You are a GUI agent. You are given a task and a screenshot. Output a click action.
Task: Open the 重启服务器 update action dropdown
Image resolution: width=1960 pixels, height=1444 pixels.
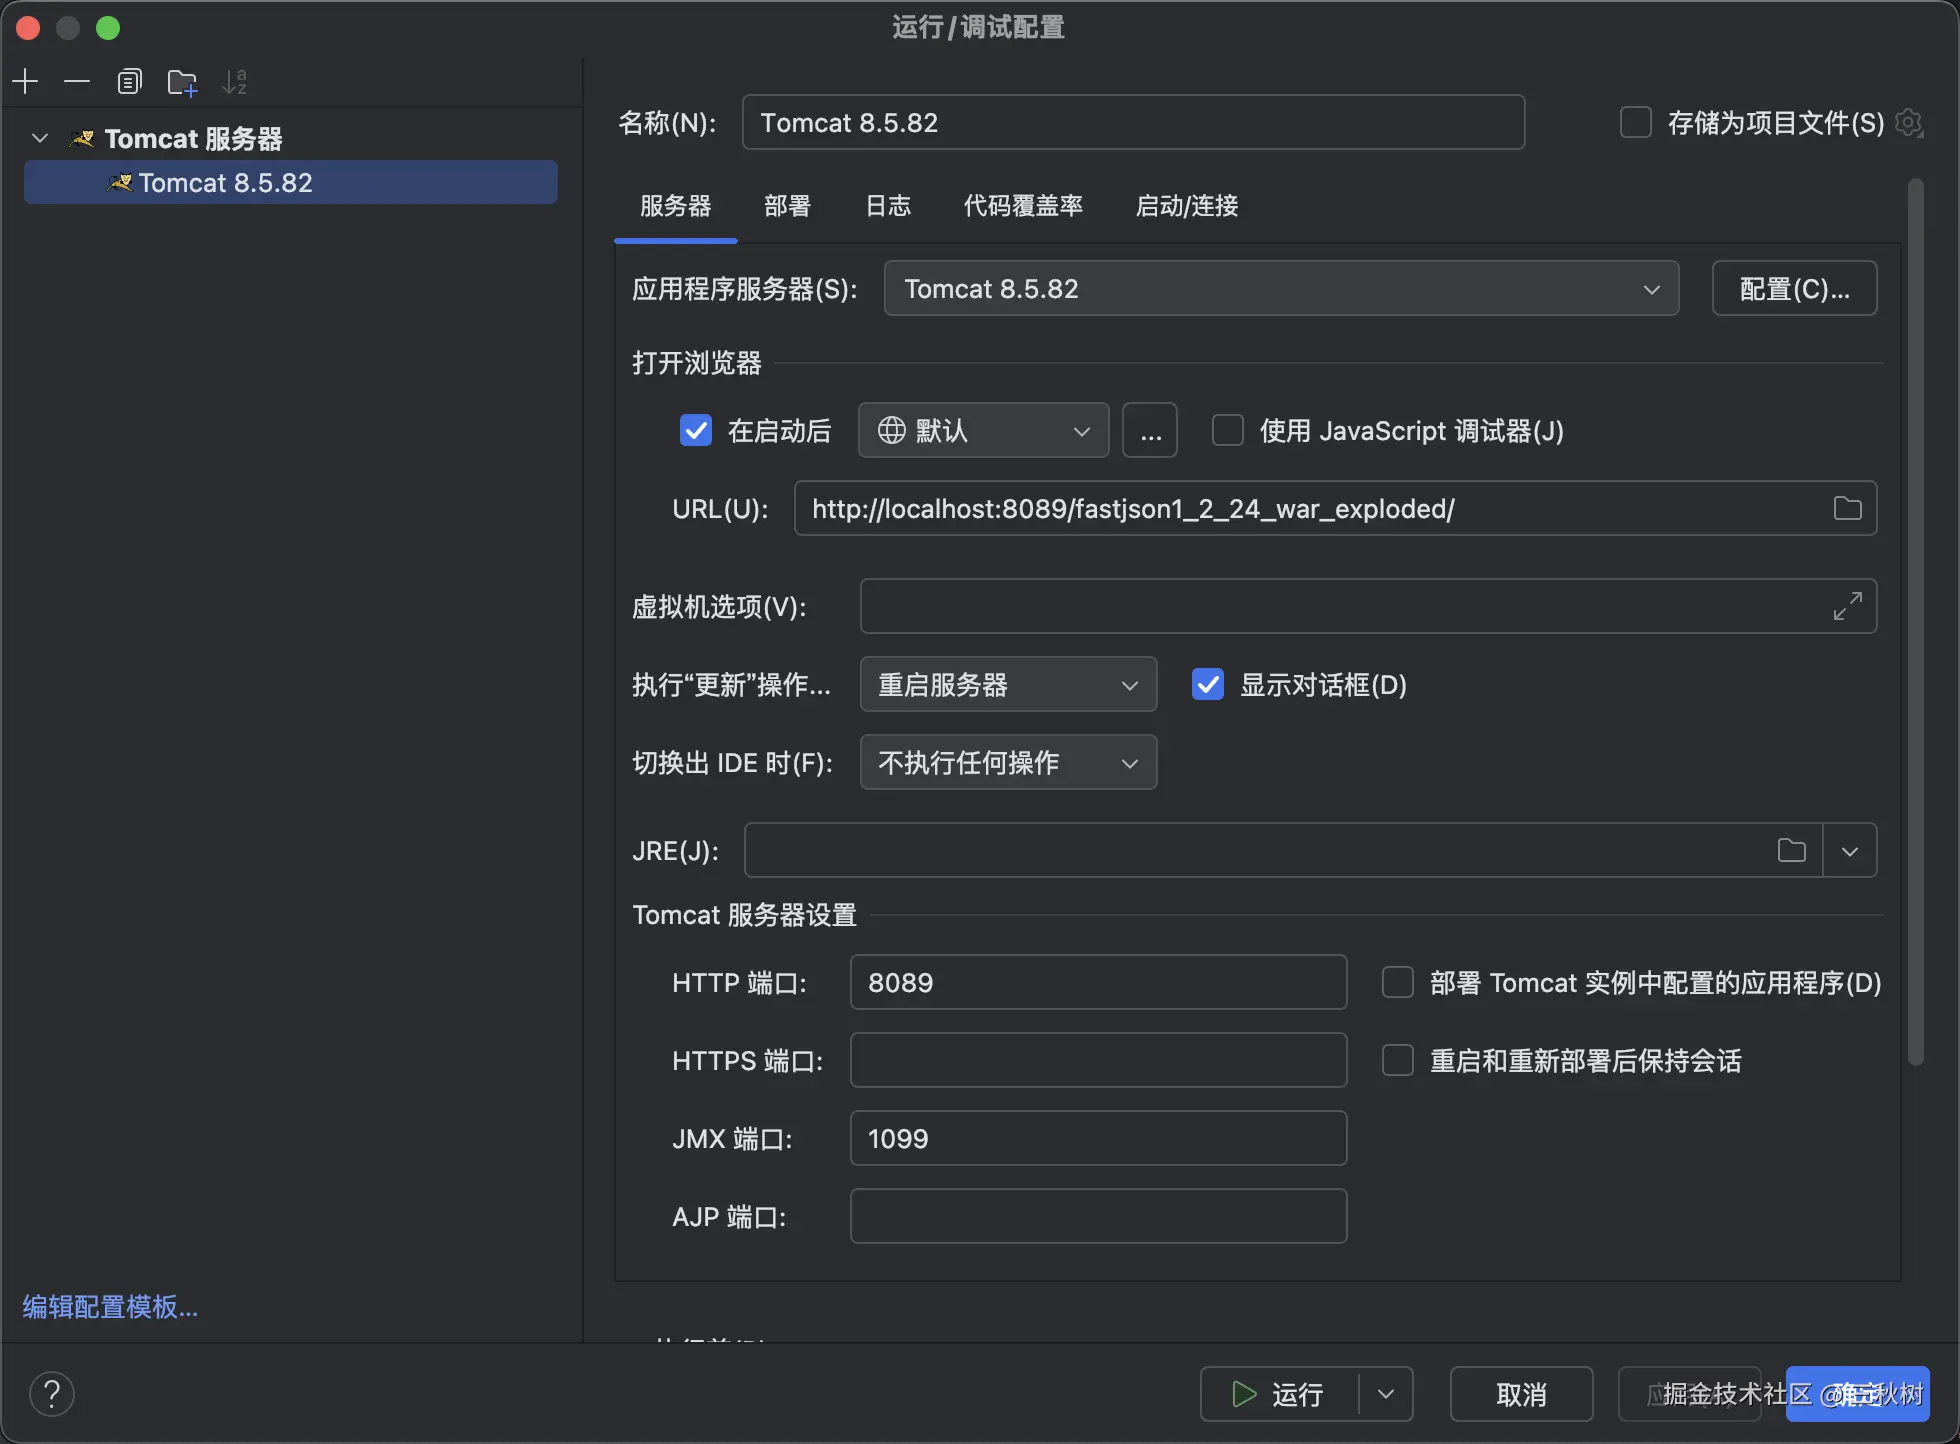[1008, 685]
